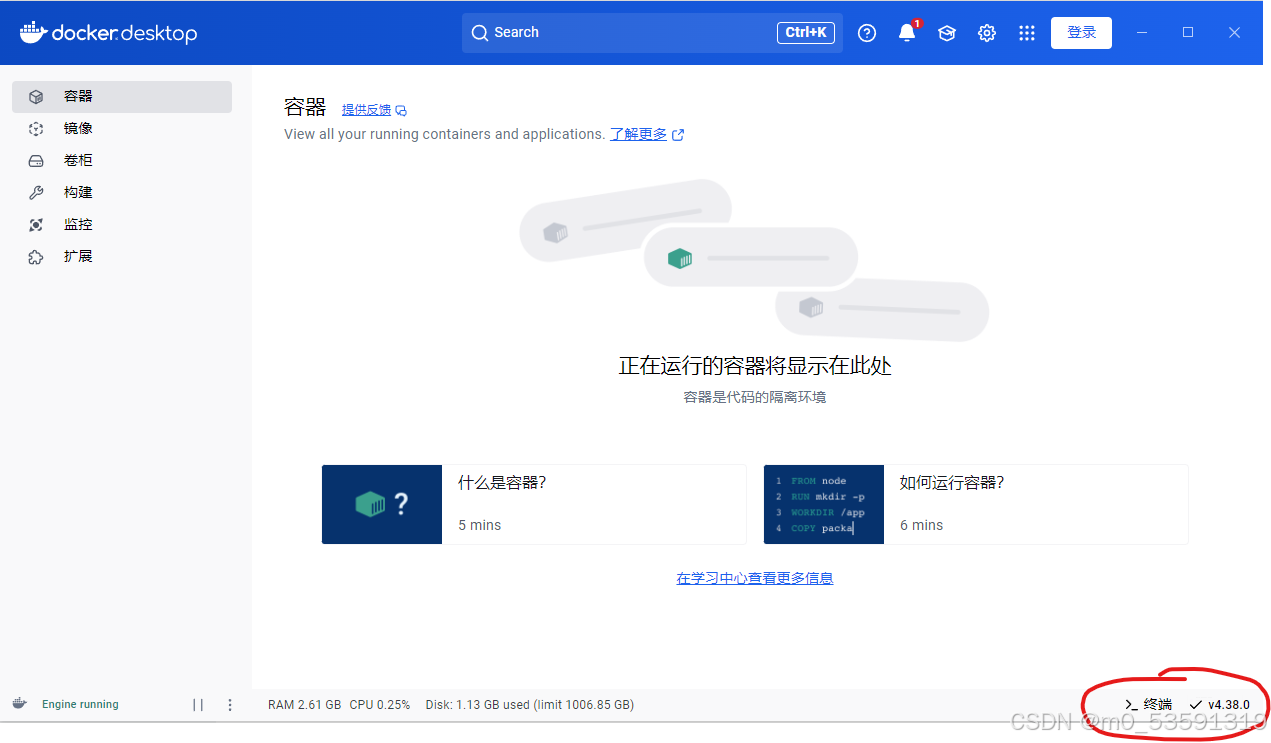Click the v4.38.0 version indicator
Screen dimensions: 1271x743
click(x=1220, y=705)
